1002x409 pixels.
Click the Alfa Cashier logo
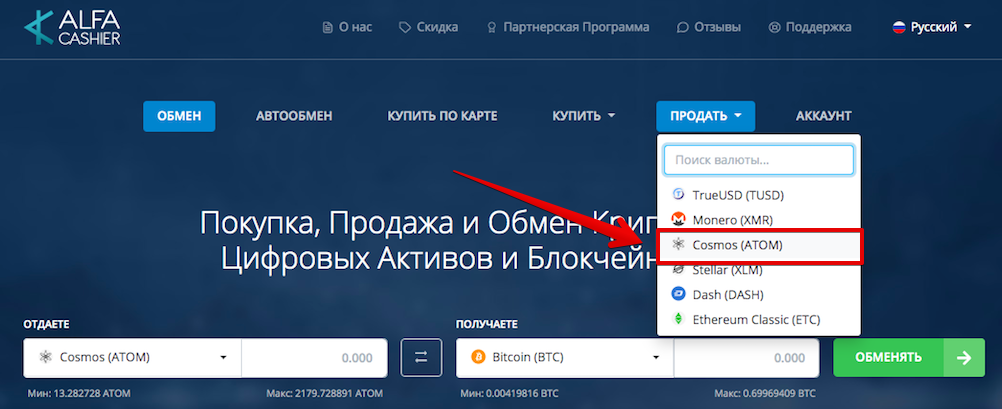72,27
